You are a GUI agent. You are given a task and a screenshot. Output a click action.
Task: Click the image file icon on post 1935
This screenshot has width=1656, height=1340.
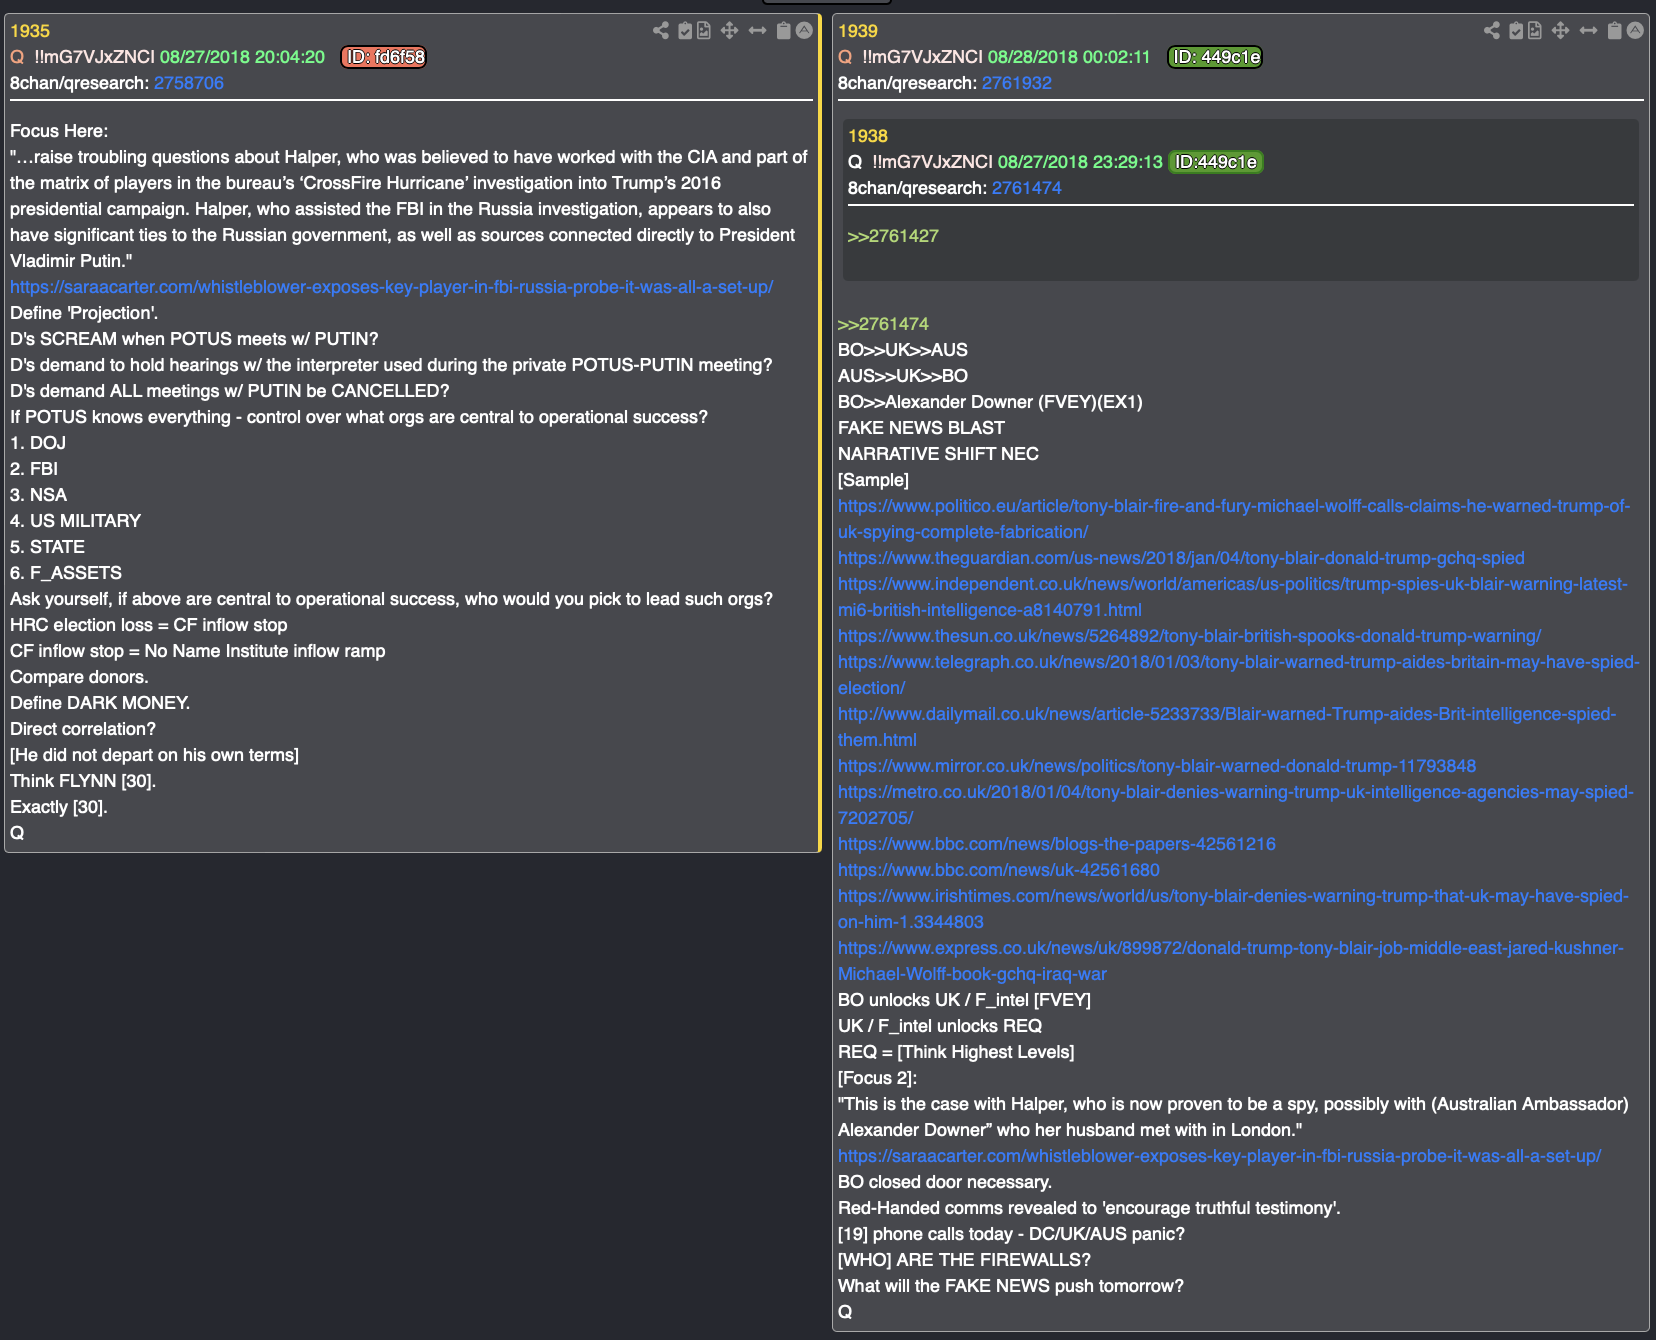coord(704,31)
